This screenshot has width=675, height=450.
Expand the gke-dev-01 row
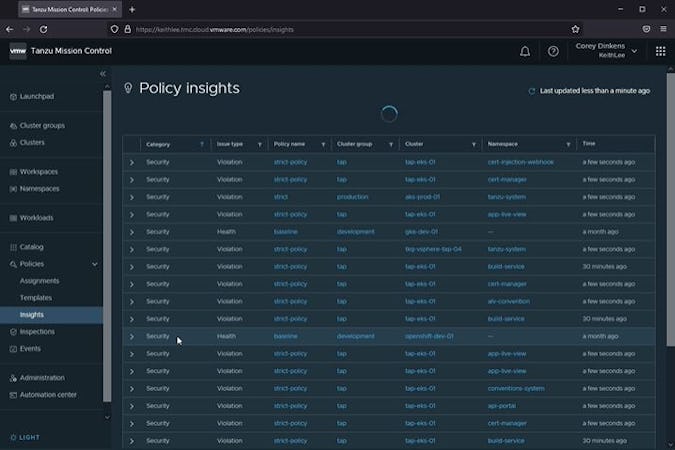(x=132, y=232)
